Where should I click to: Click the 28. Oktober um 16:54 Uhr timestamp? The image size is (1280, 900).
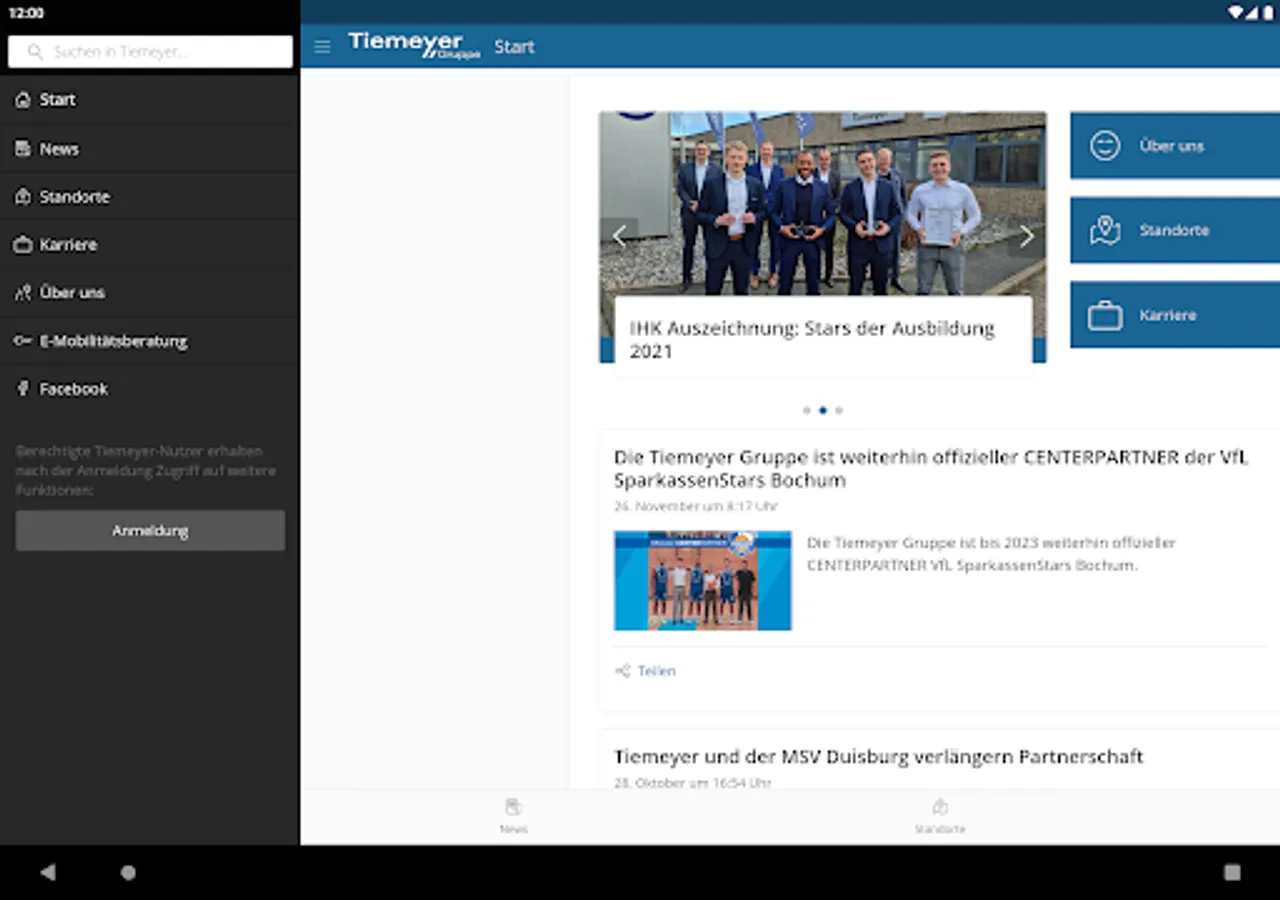[x=693, y=782]
